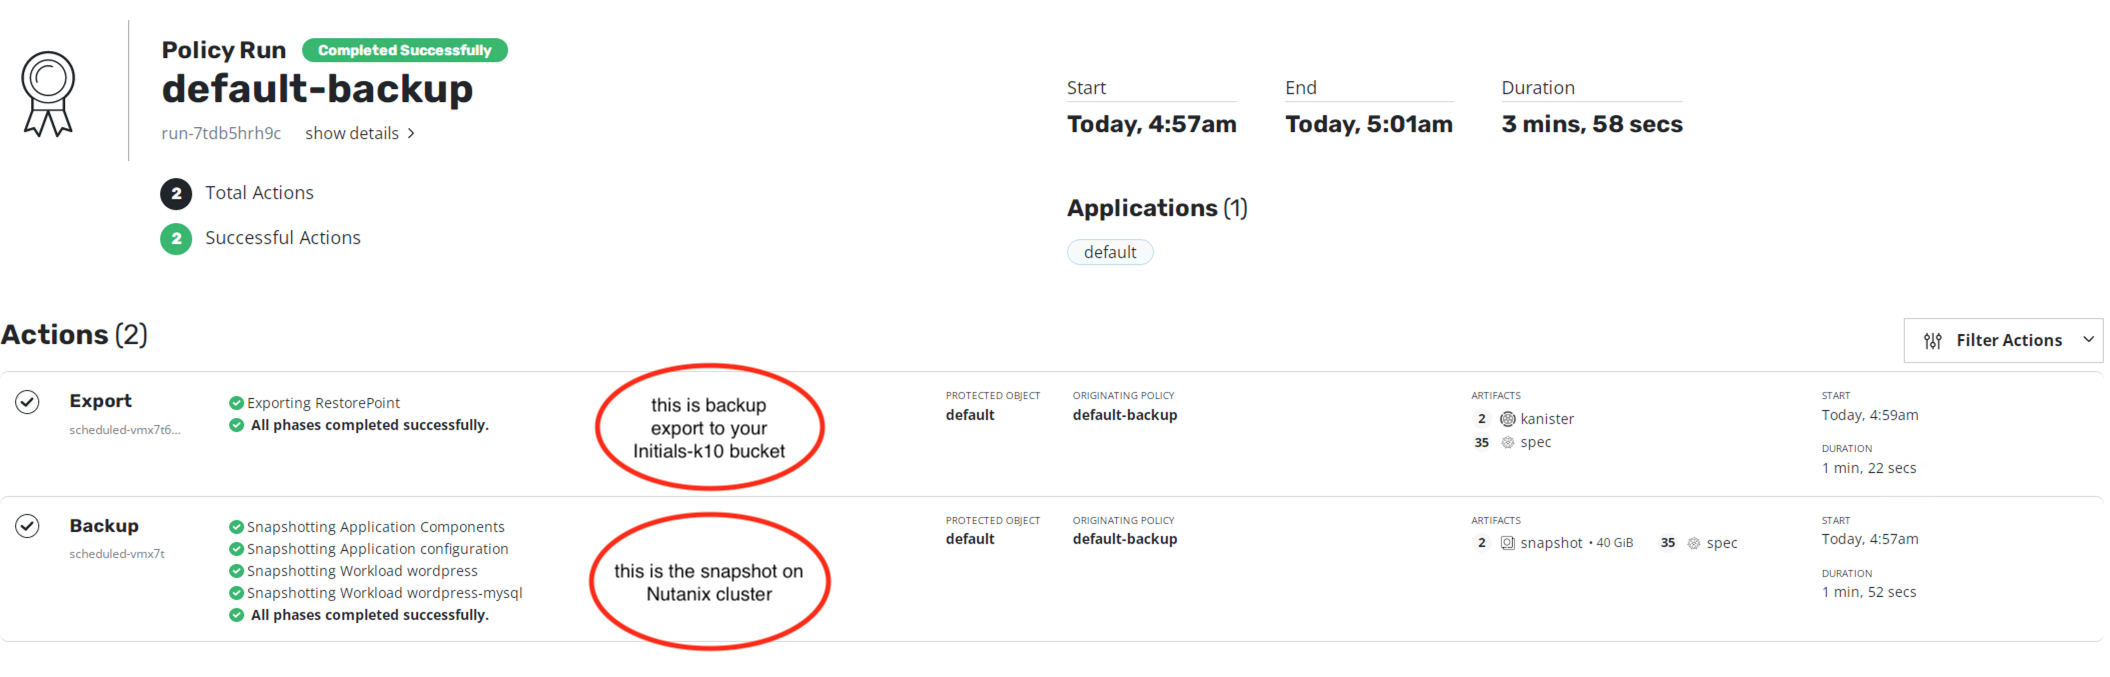
Task: Click the Filter Actions sliders icon
Action: pos(1932,341)
